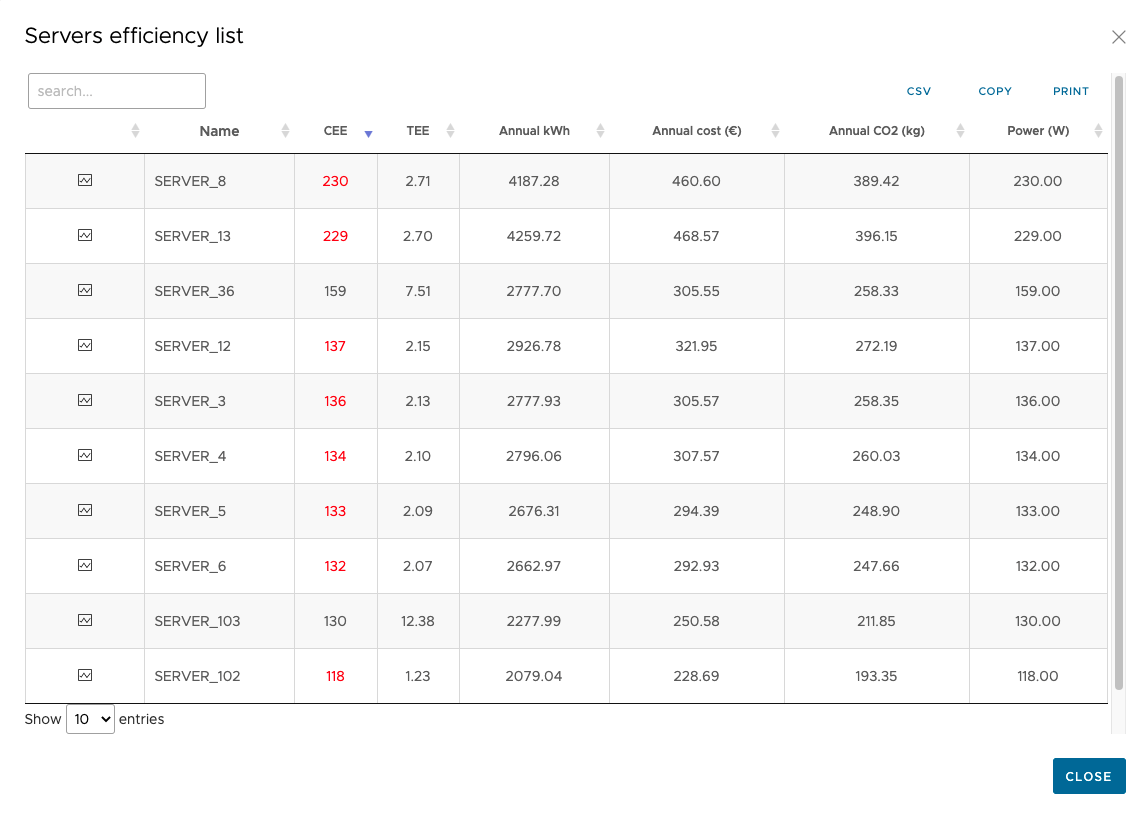Click the red CEE value 229

[335, 236]
